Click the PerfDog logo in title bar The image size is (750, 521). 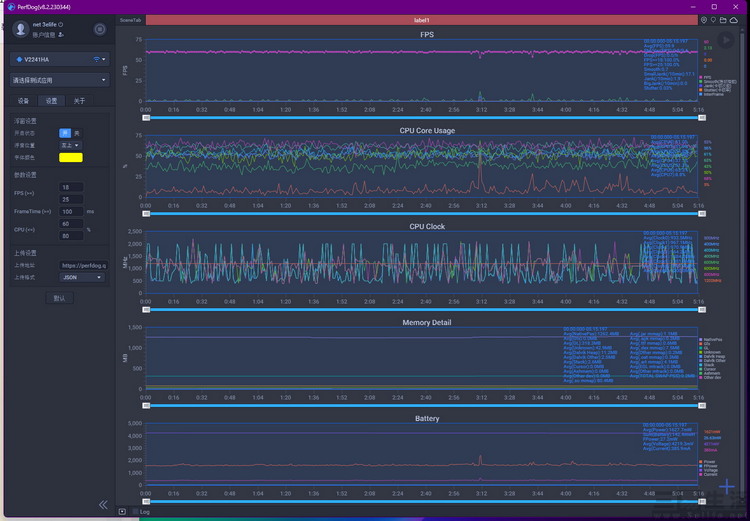[x=11, y=7]
